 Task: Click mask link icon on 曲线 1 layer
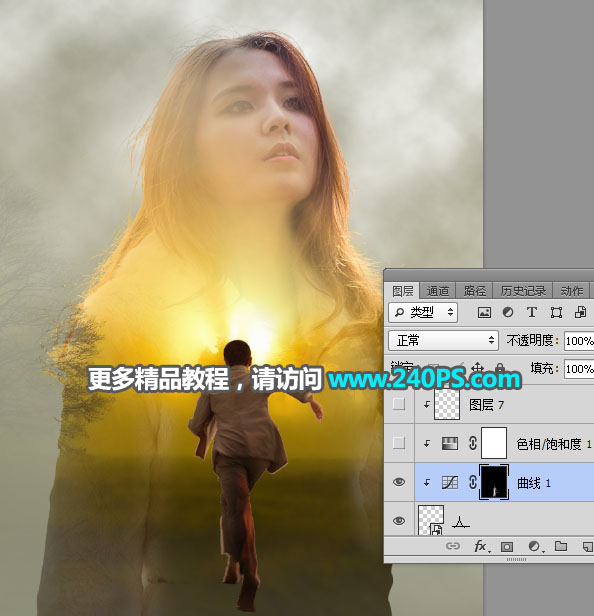pyautogui.click(x=473, y=482)
